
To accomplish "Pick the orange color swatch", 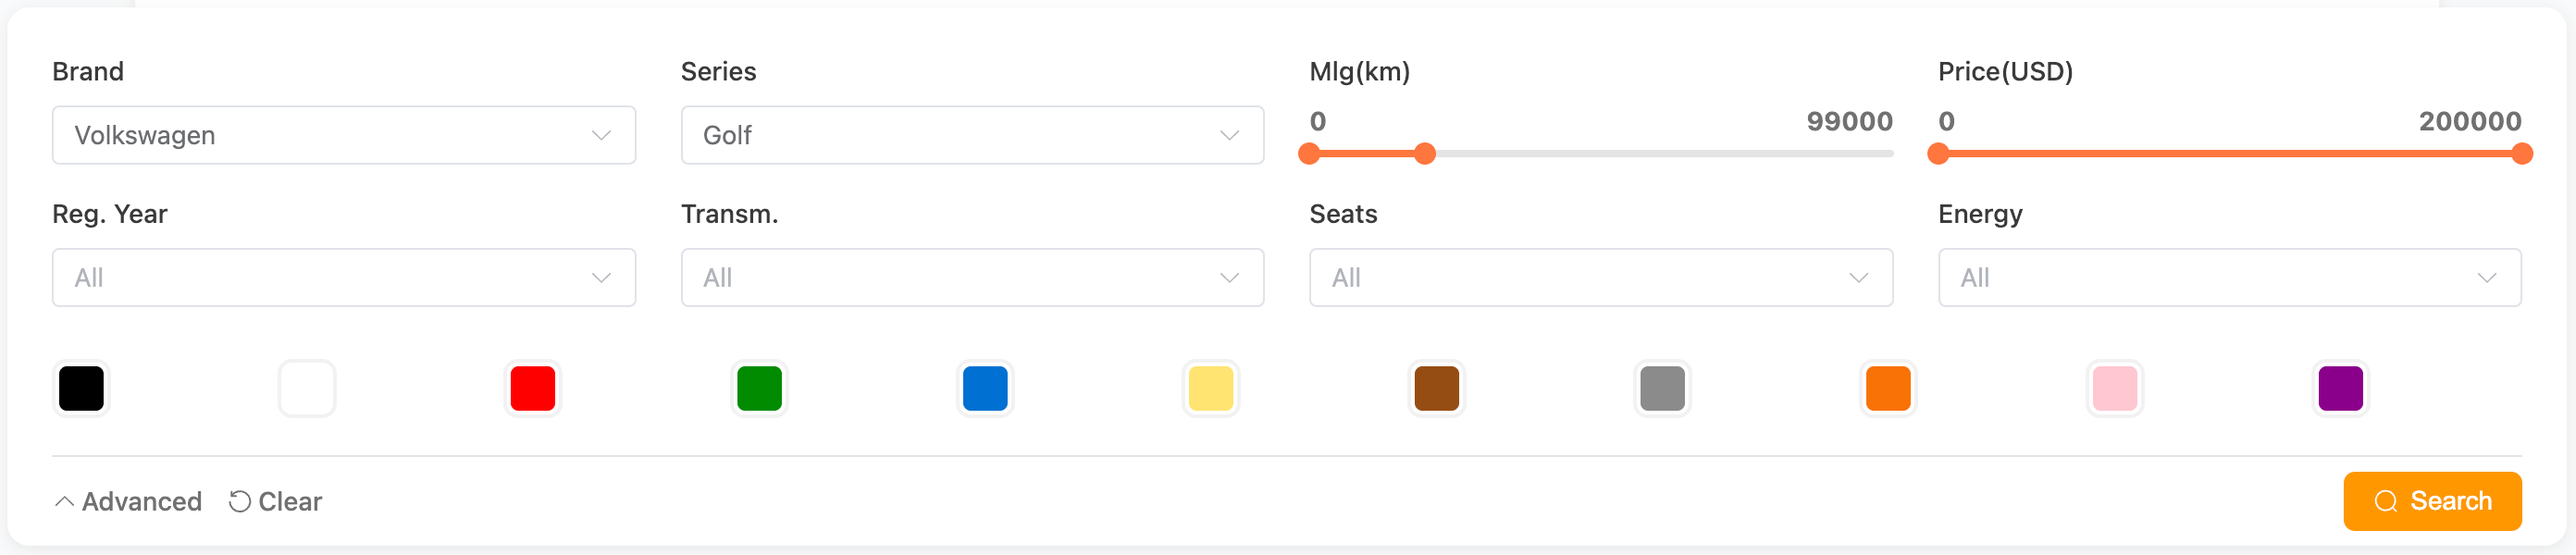I will pos(1888,388).
